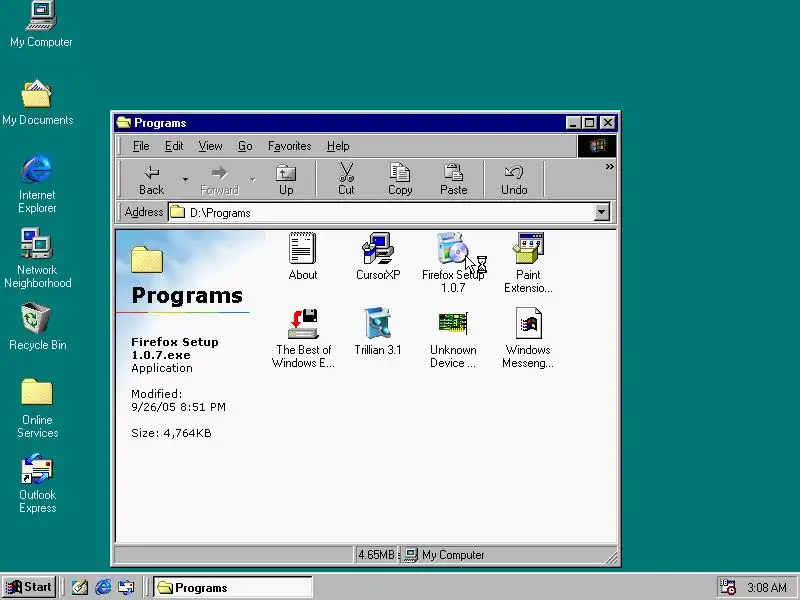800x600 pixels.
Task: Select Online Services desktop folder
Action: click(x=37, y=408)
